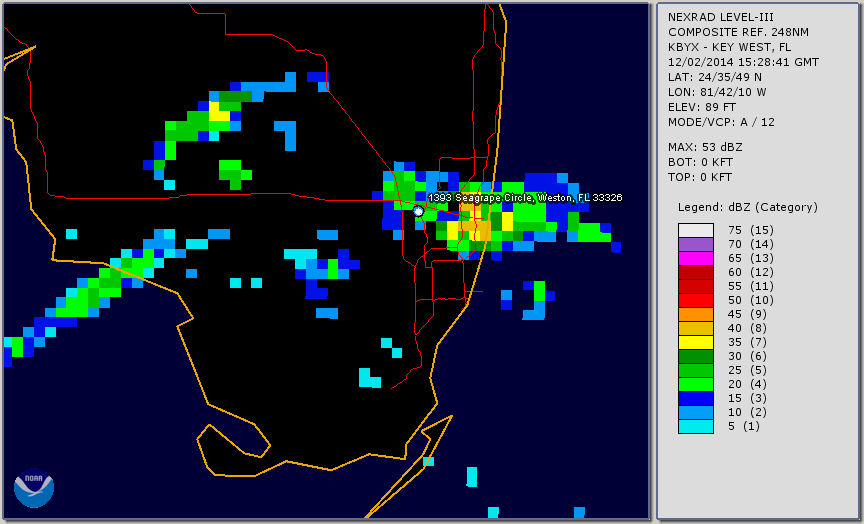Viewport: 864px width, 524px height.
Task: Select the 60 dBZ dark red swatch
Action: pos(695,272)
